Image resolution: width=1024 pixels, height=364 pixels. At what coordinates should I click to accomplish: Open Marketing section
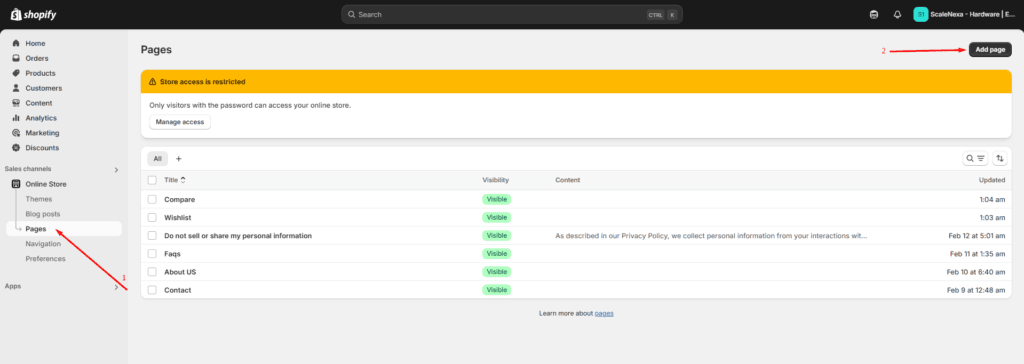click(42, 133)
